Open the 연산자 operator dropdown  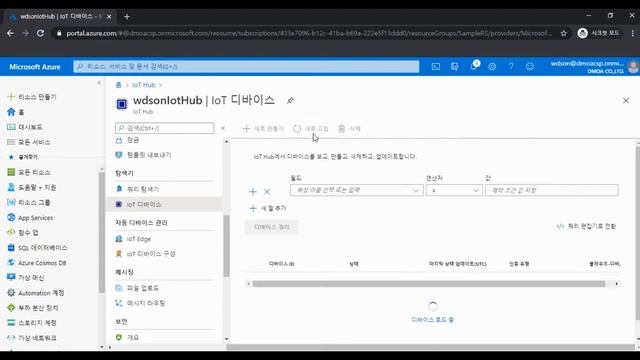click(x=454, y=190)
